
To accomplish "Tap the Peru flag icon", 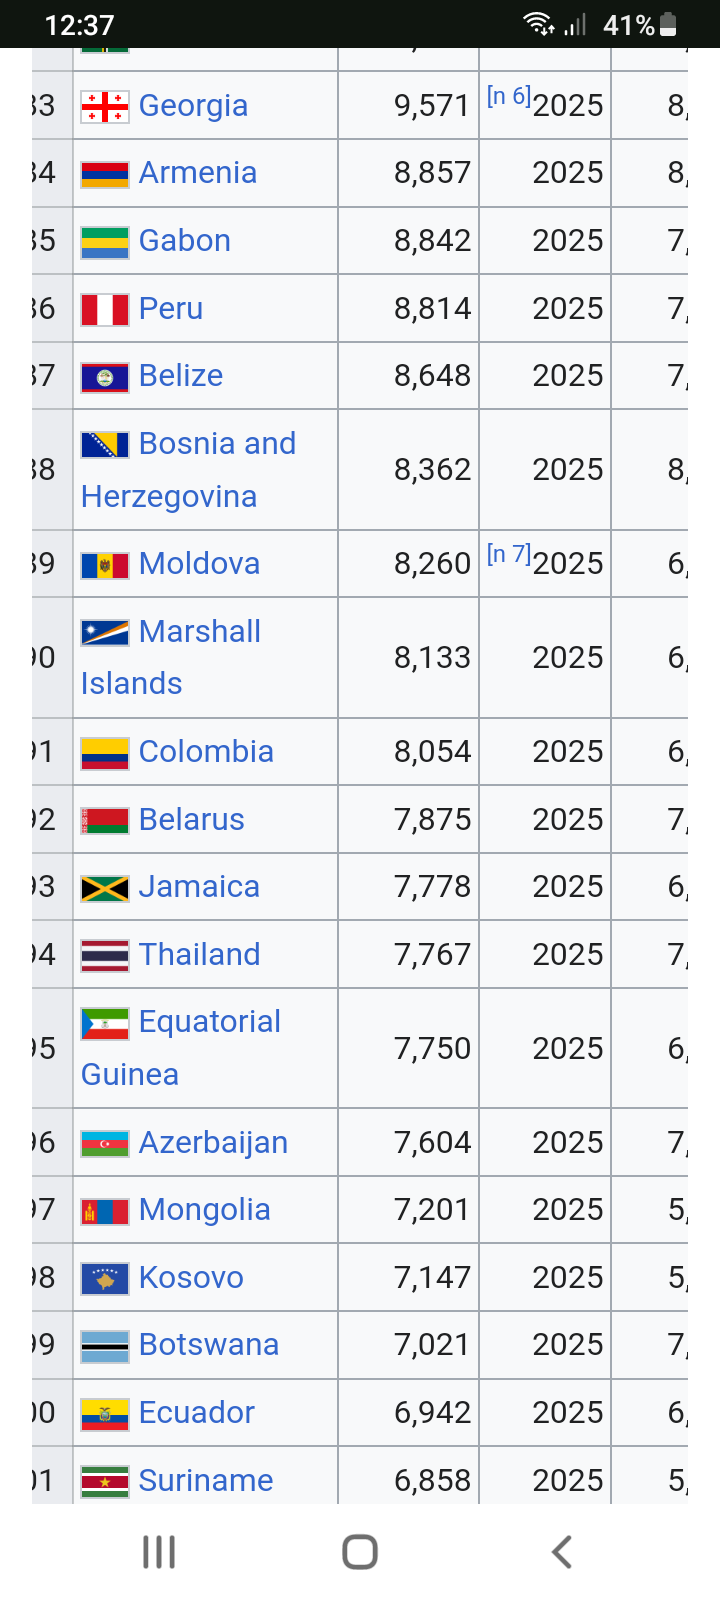I will [x=105, y=309].
